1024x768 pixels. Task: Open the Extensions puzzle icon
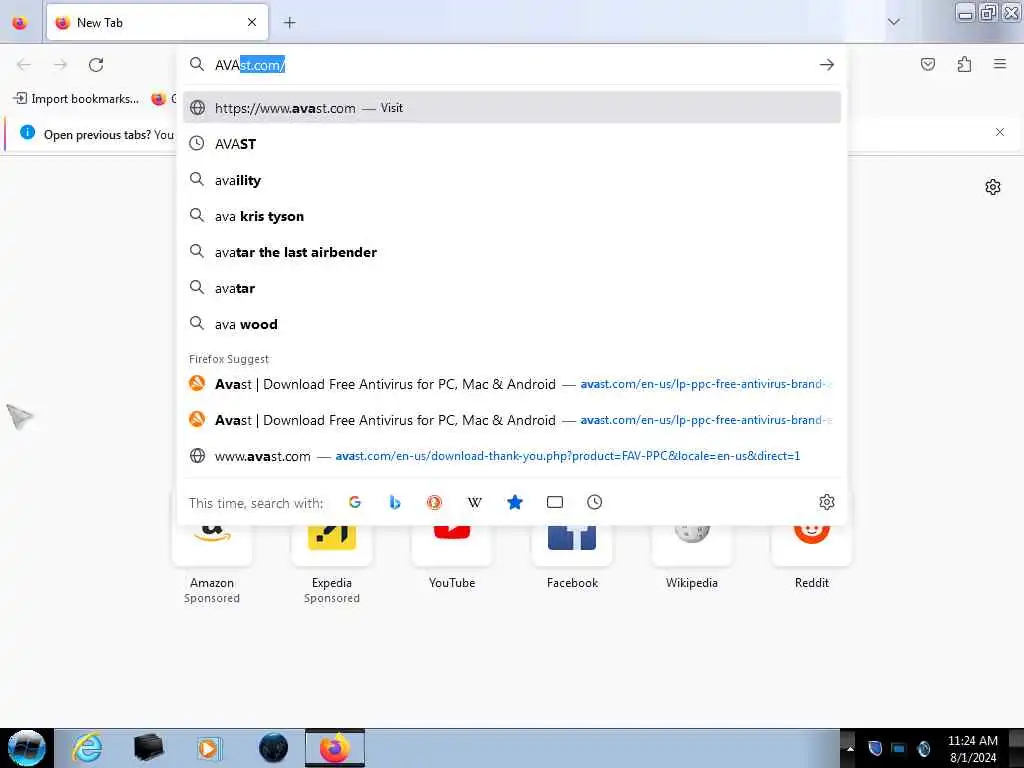(964, 64)
